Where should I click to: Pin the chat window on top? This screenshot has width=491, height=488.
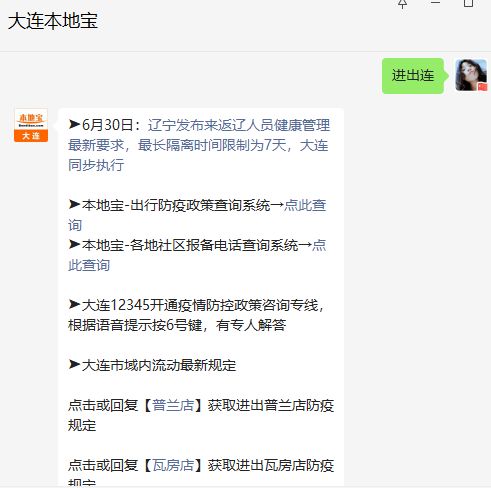click(403, 3)
